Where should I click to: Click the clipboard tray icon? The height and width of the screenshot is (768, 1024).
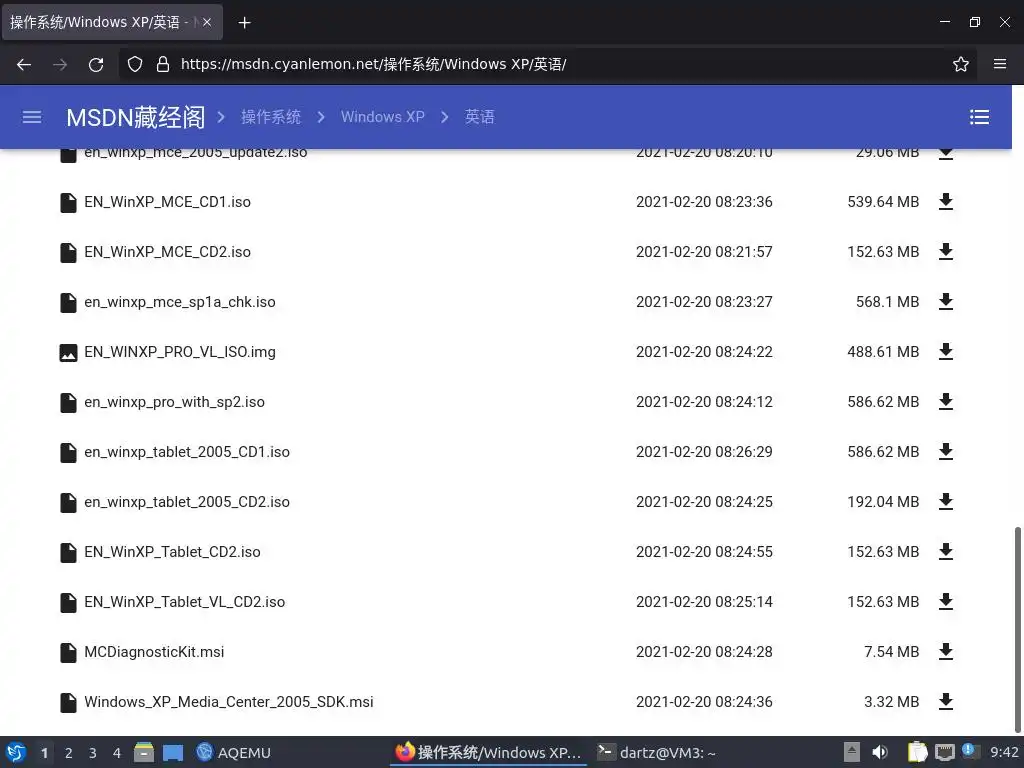click(918, 752)
